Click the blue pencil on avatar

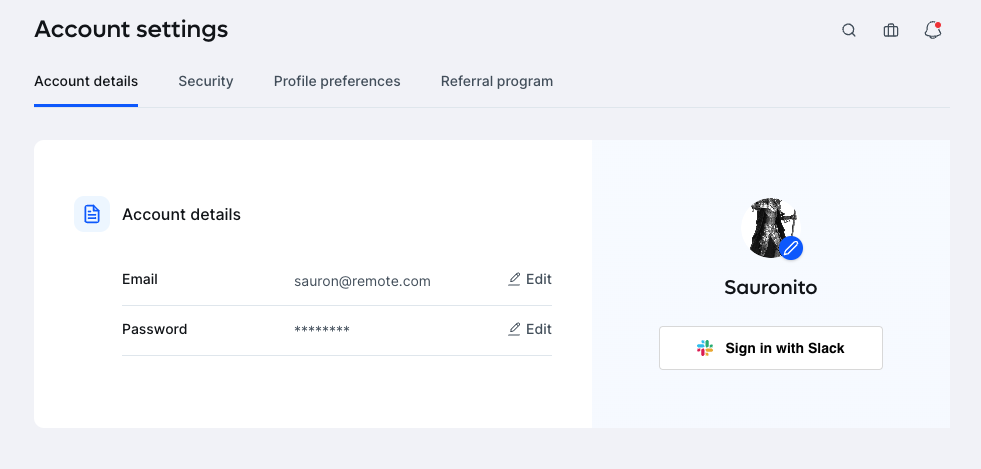tap(791, 248)
